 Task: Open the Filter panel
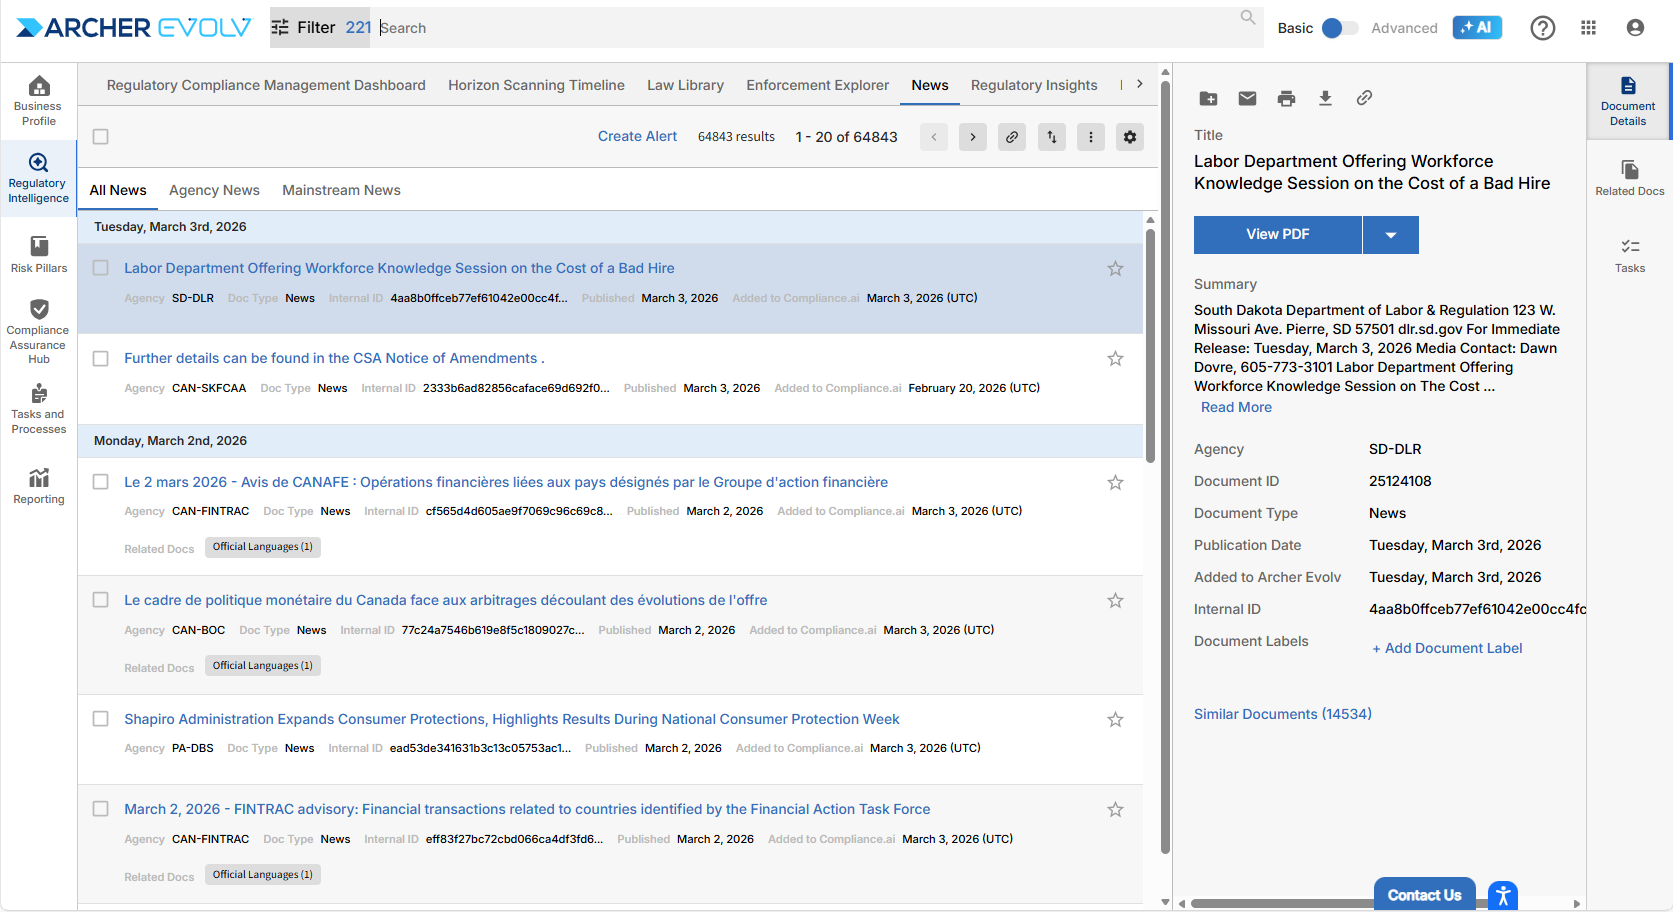(x=305, y=28)
